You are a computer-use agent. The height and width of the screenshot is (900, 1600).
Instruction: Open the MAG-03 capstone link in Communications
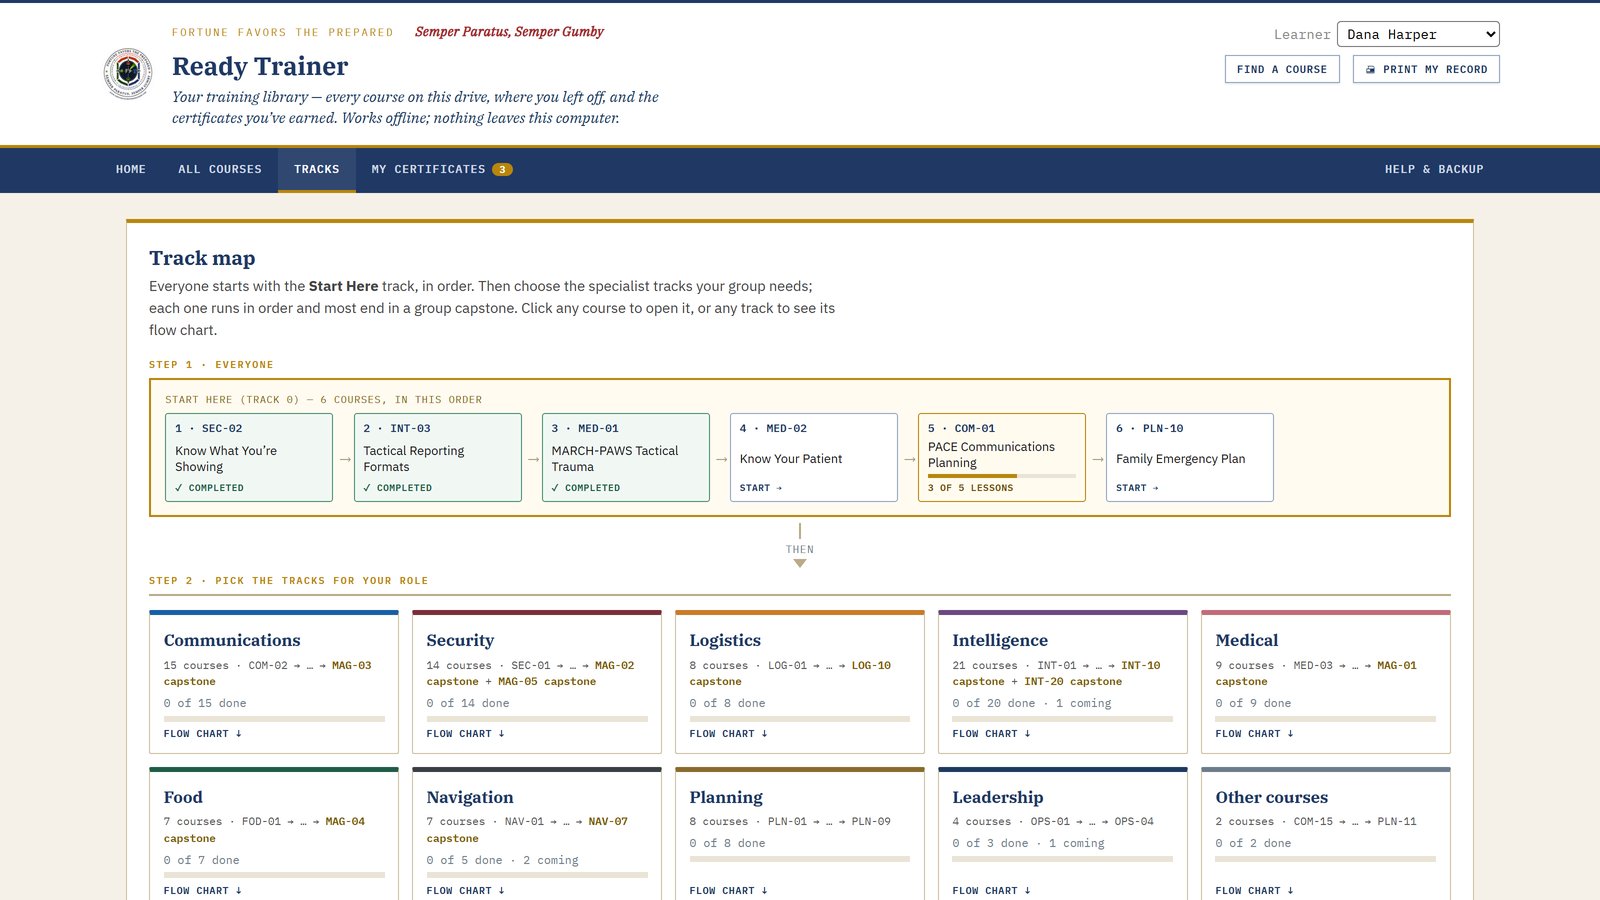coord(351,666)
